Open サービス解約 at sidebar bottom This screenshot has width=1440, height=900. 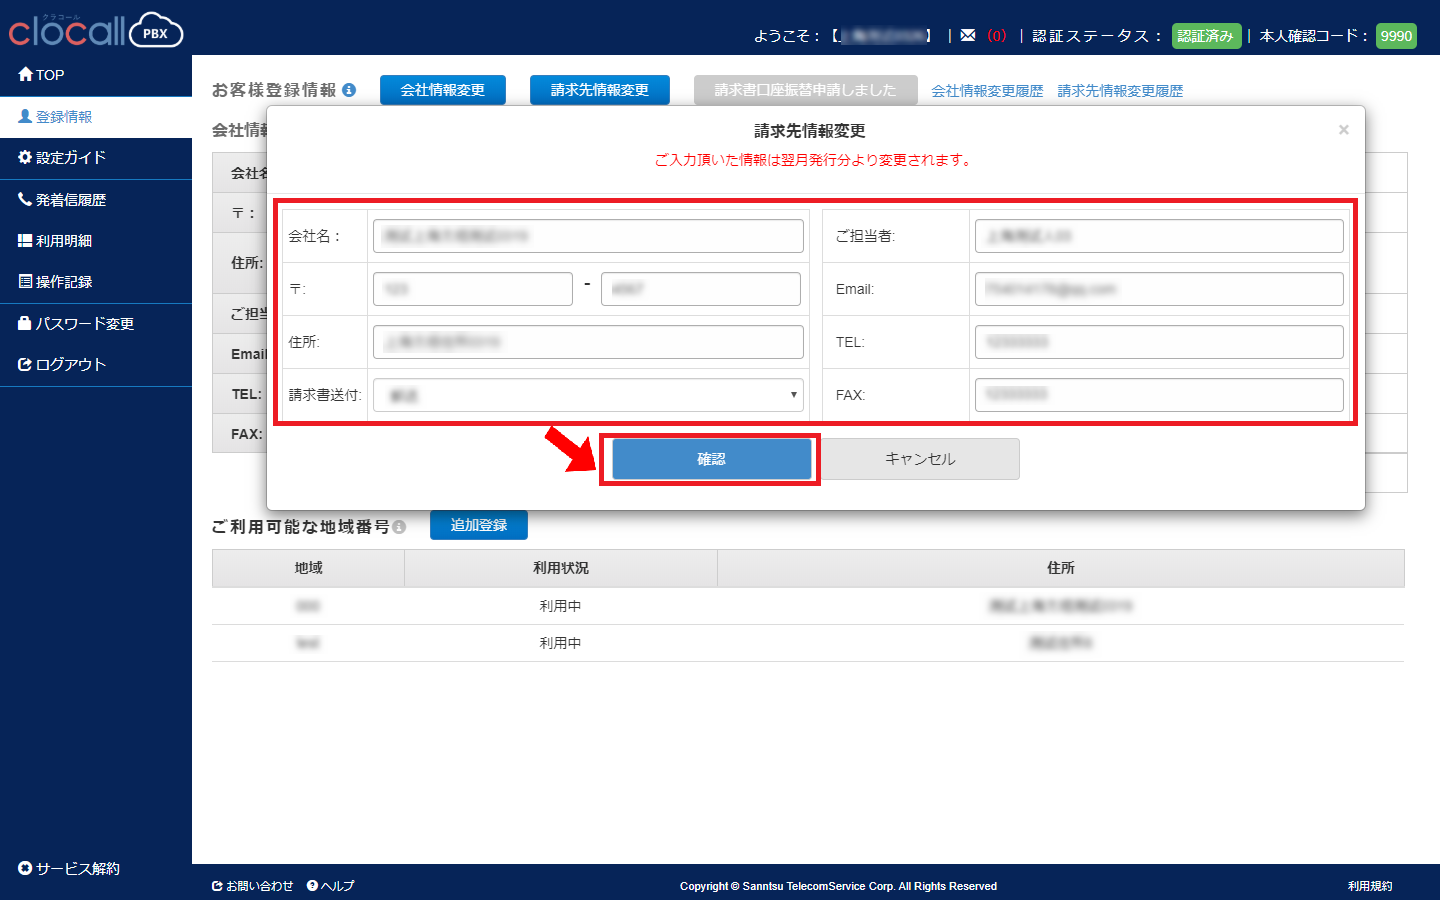click(69, 869)
